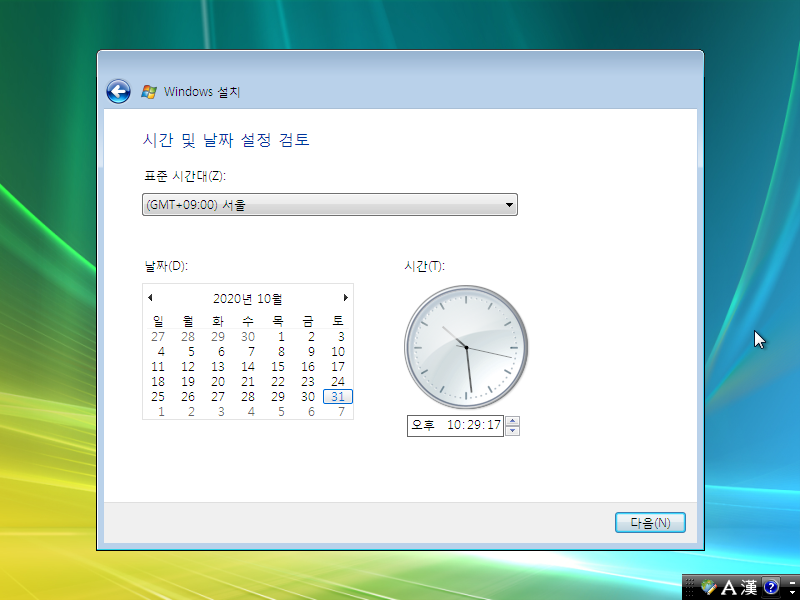Select date 13 in the calendar

point(218,367)
